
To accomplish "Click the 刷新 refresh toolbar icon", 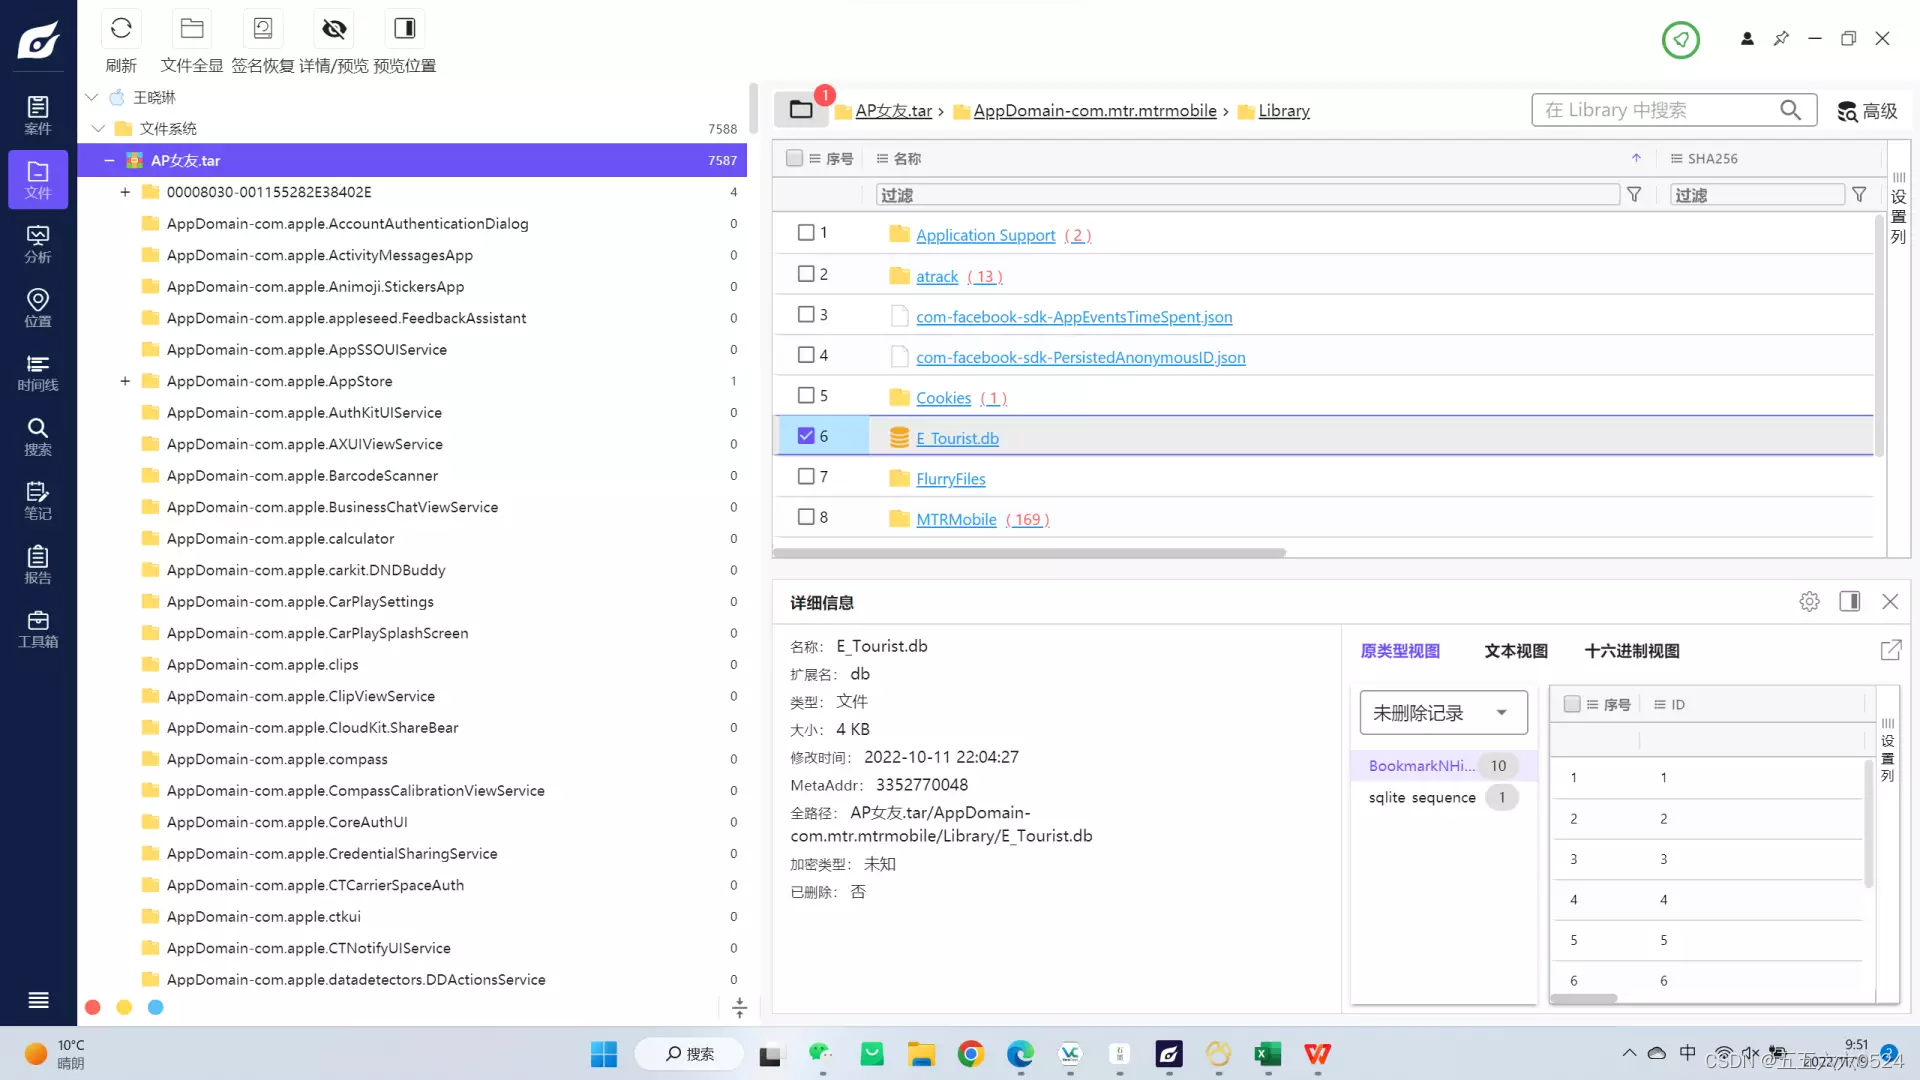I will [121, 29].
